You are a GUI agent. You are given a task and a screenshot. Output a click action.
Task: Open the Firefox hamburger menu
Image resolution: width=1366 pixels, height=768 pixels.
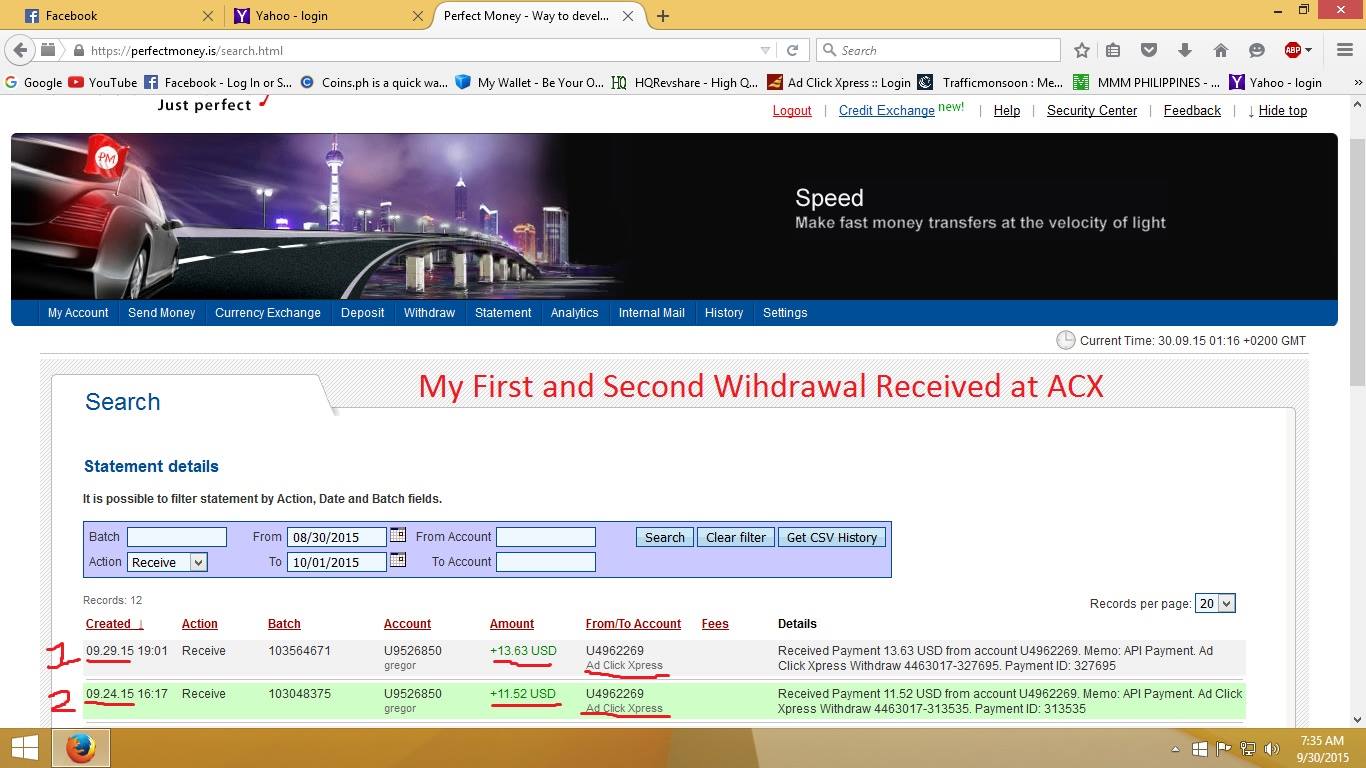click(1344, 50)
